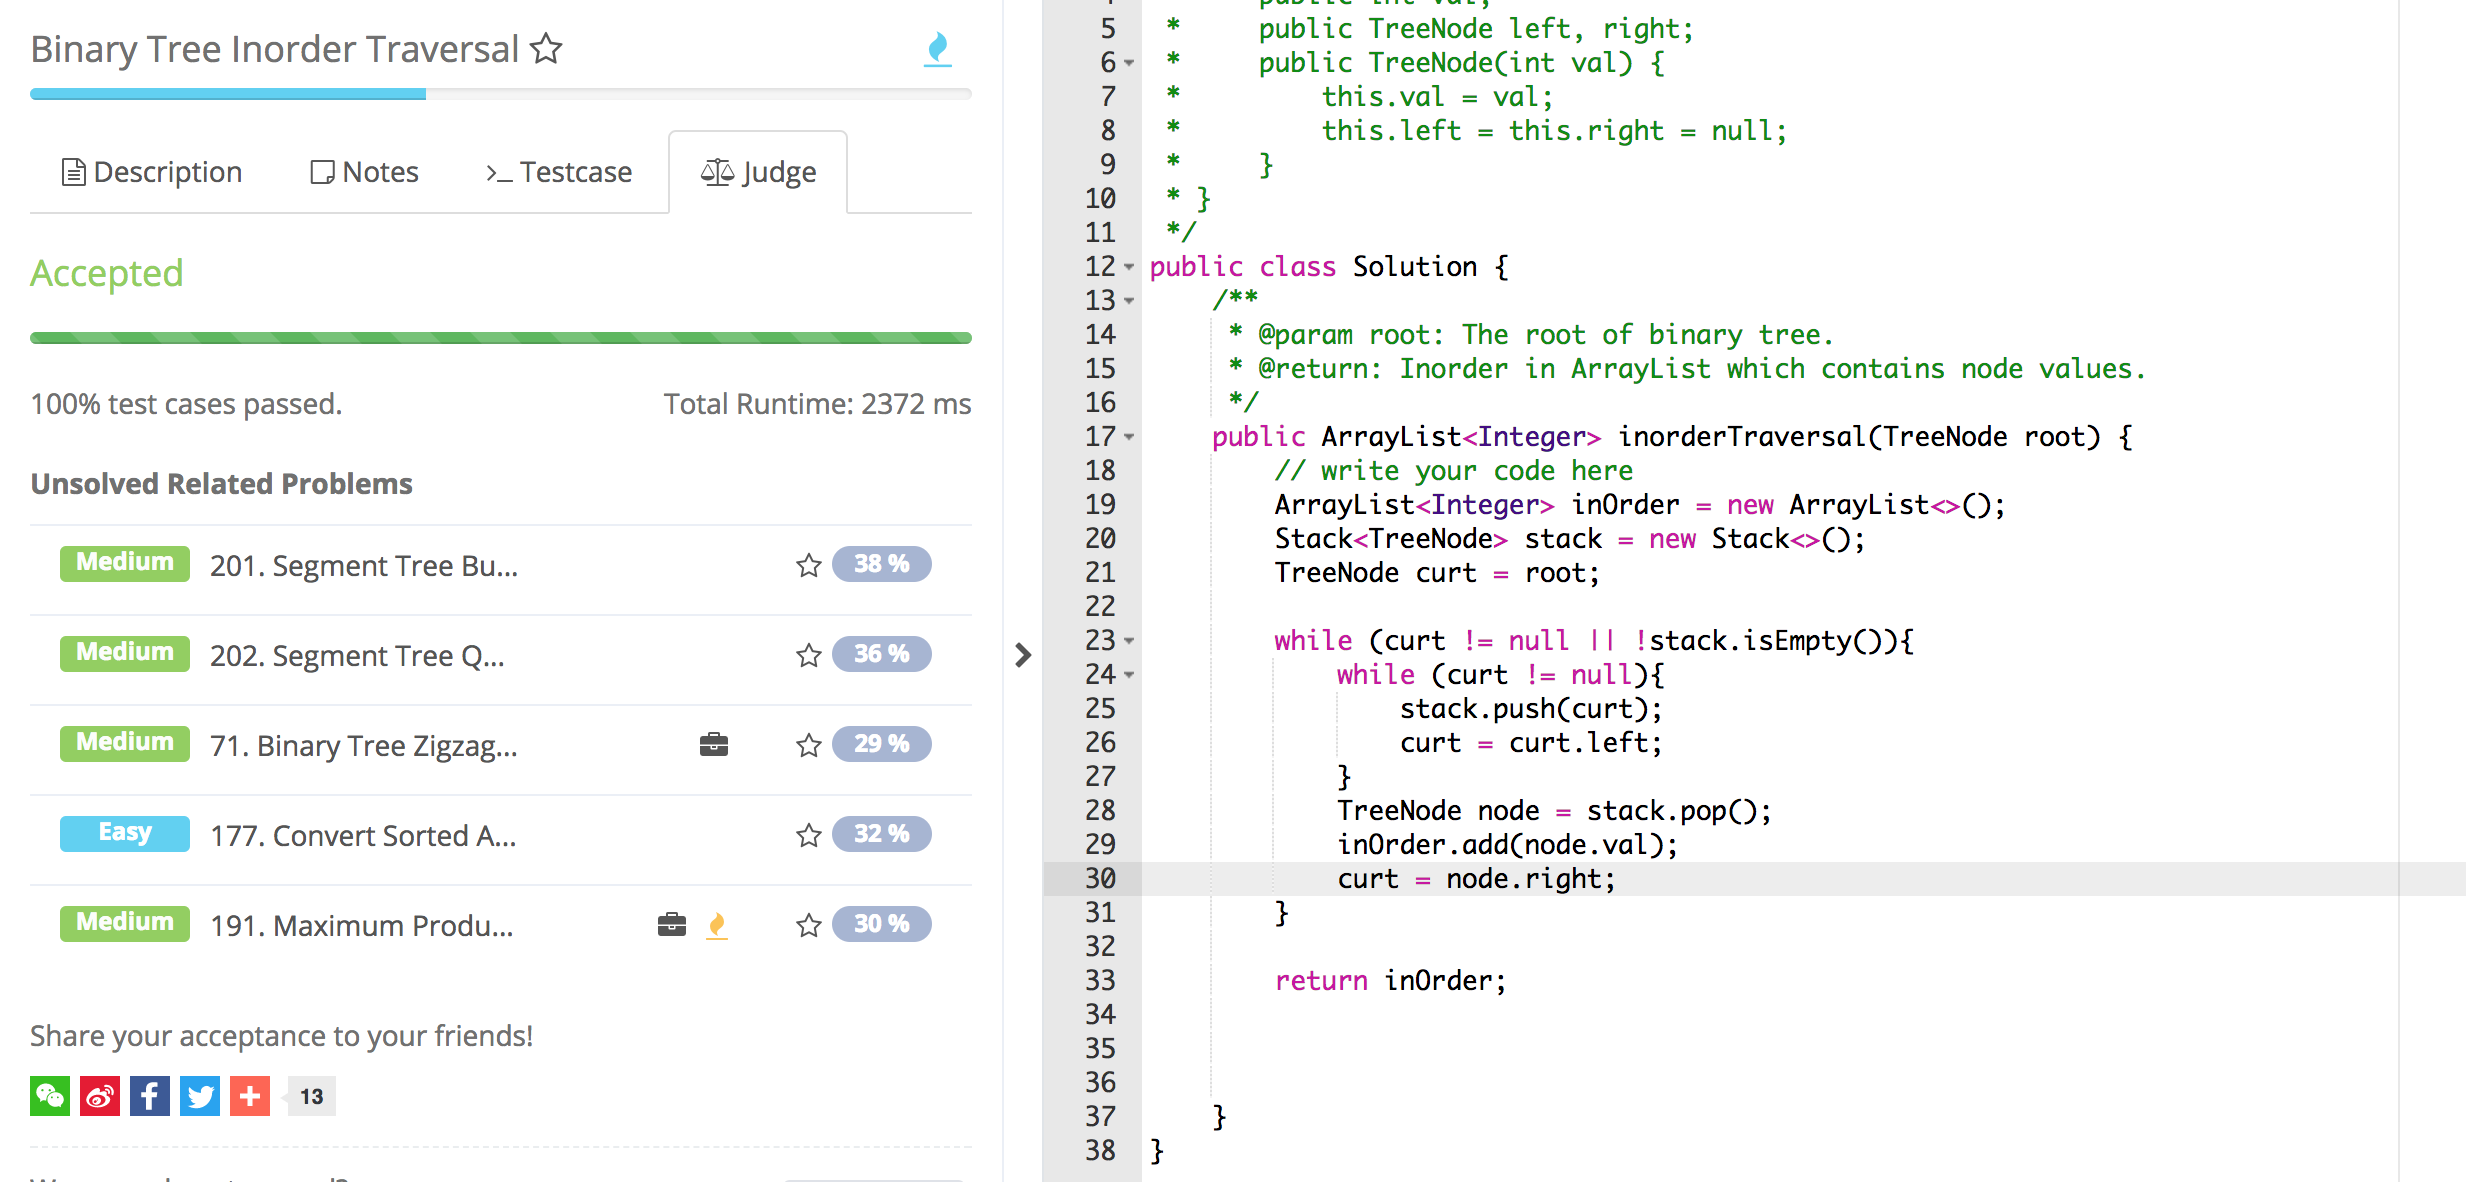This screenshot has height=1182, width=2466.
Task: Click the Notes tab to view notes
Action: tap(363, 173)
